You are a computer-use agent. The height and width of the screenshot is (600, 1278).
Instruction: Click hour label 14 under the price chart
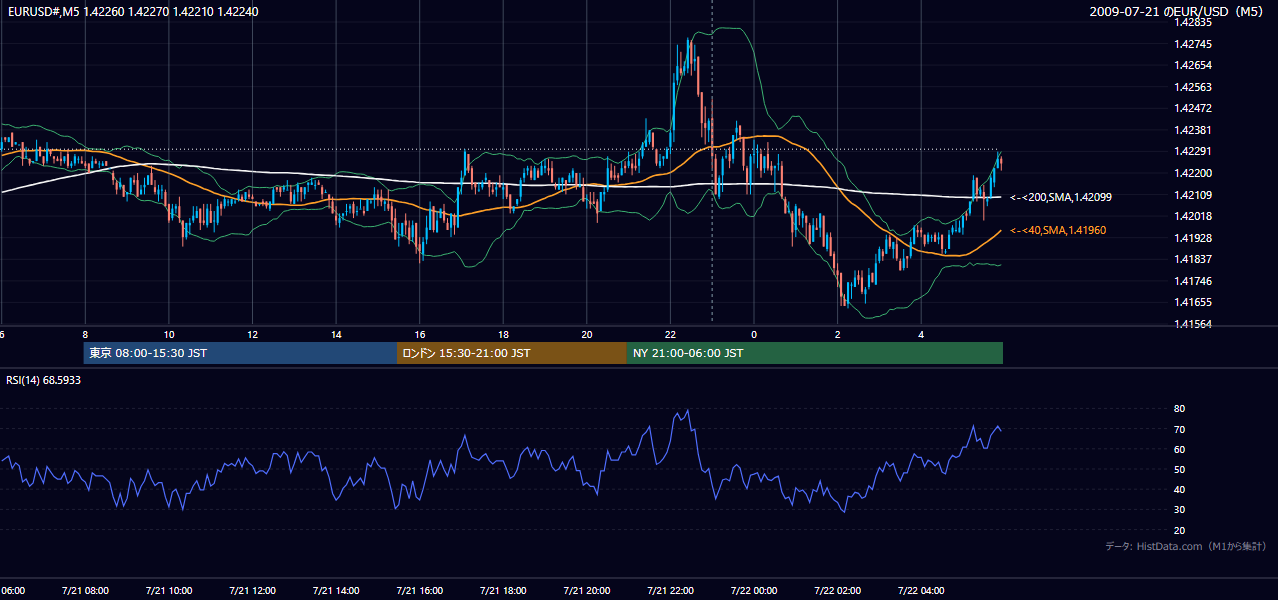pyautogui.click(x=336, y=335)
